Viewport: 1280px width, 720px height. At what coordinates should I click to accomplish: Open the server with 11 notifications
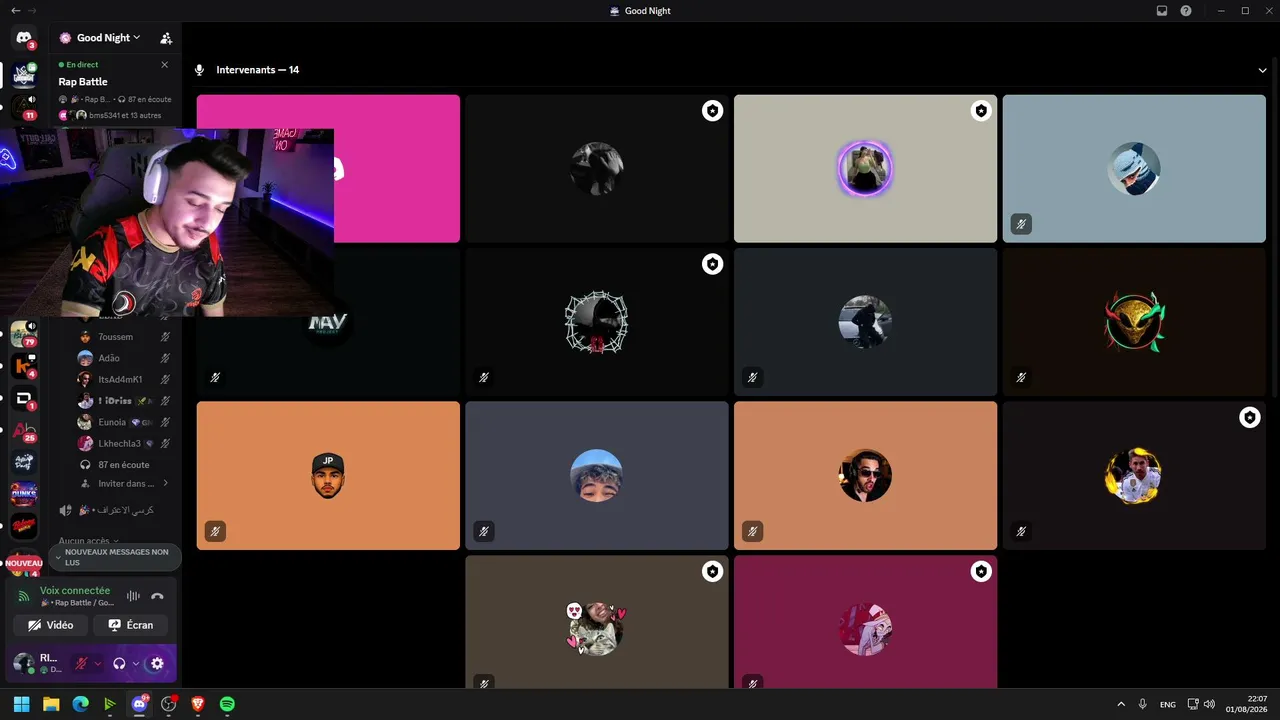coord(24,106)
